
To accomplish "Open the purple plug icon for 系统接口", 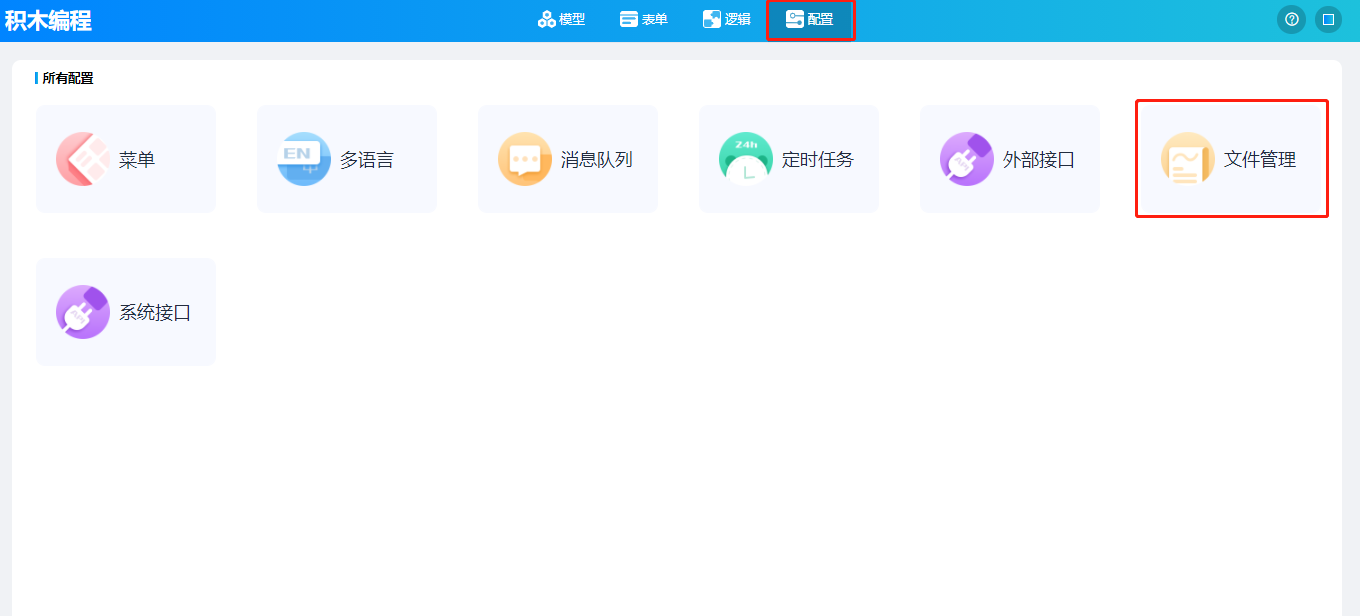I will coord(83,312).
